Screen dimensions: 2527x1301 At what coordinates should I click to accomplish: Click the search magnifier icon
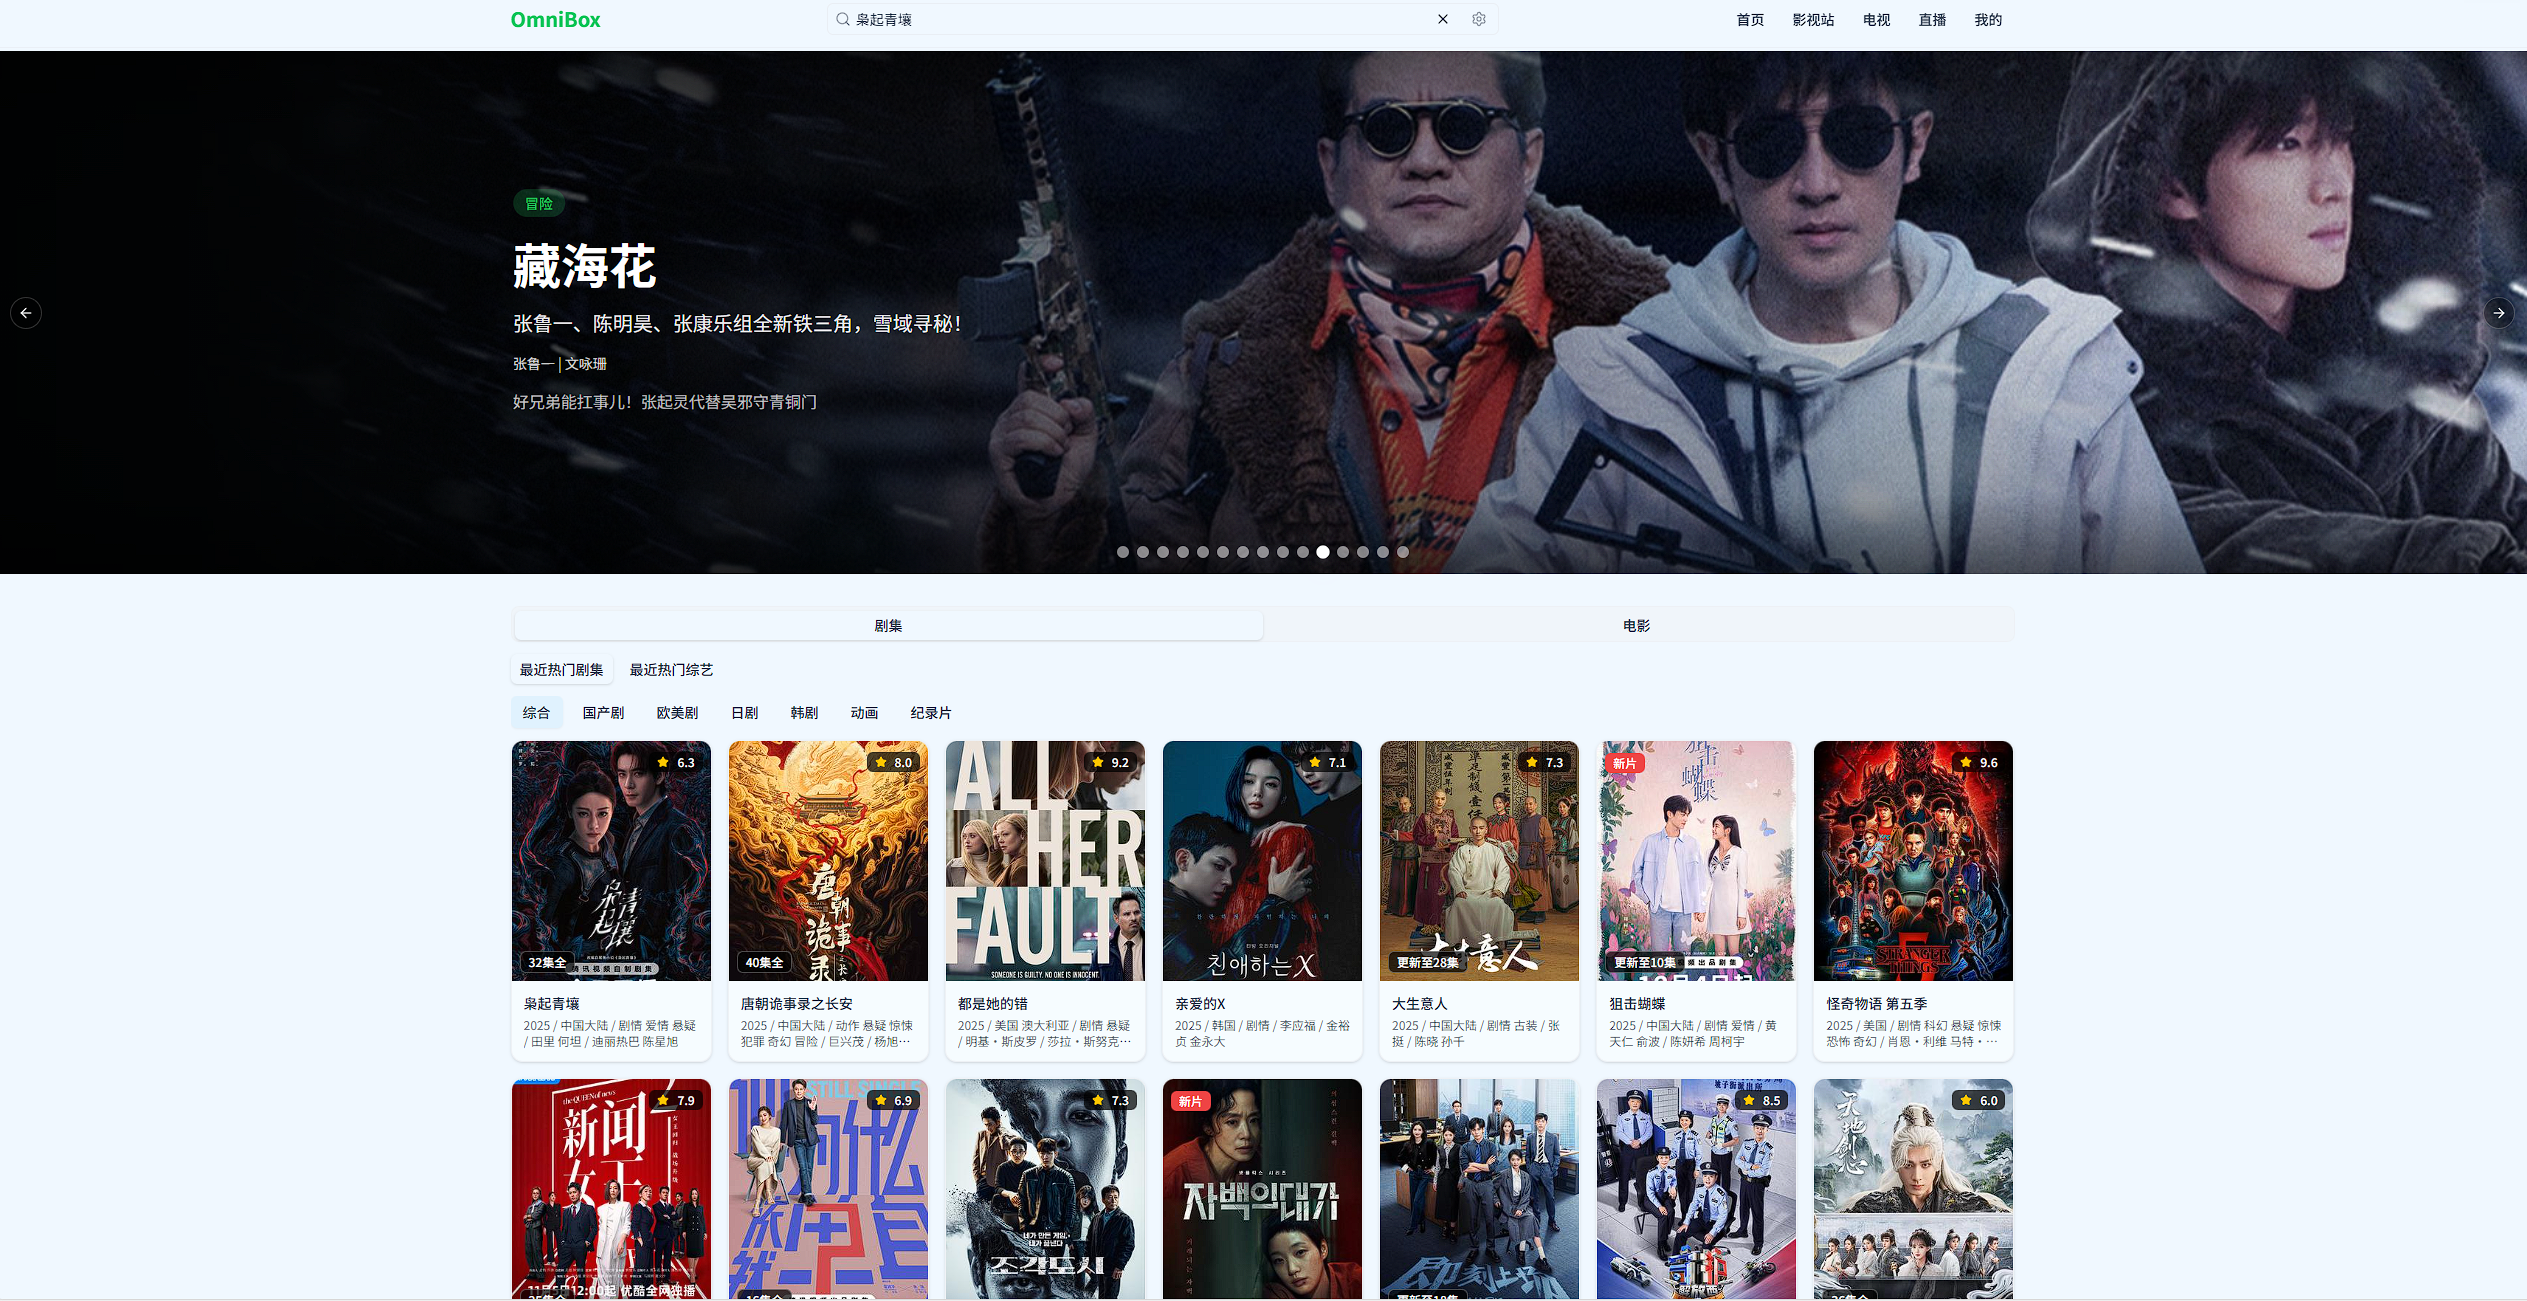pyautogui.click(x=843, y=19)
